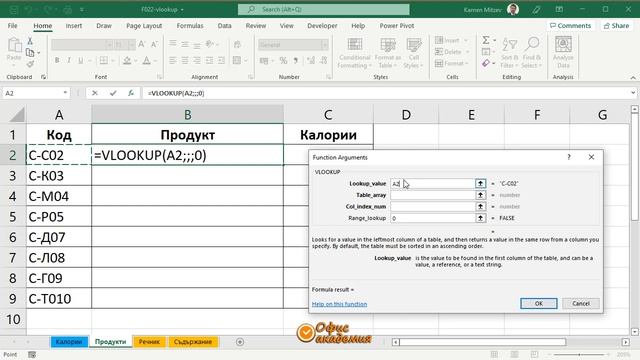The image size is (640, 360).
Task: Add a new sheet with plus icon
Action: pyautogui.click(x=240, y=342)
